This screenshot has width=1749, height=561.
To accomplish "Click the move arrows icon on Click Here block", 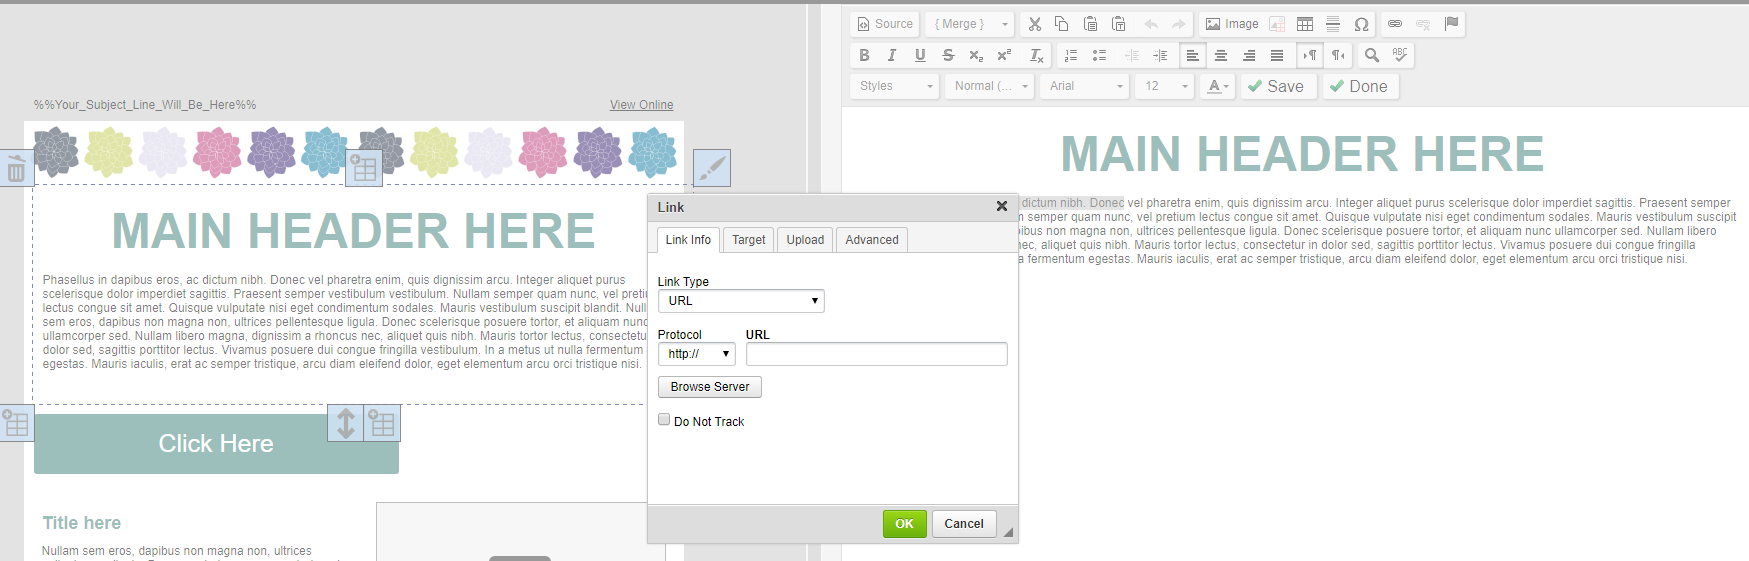I will click(346, 423).
